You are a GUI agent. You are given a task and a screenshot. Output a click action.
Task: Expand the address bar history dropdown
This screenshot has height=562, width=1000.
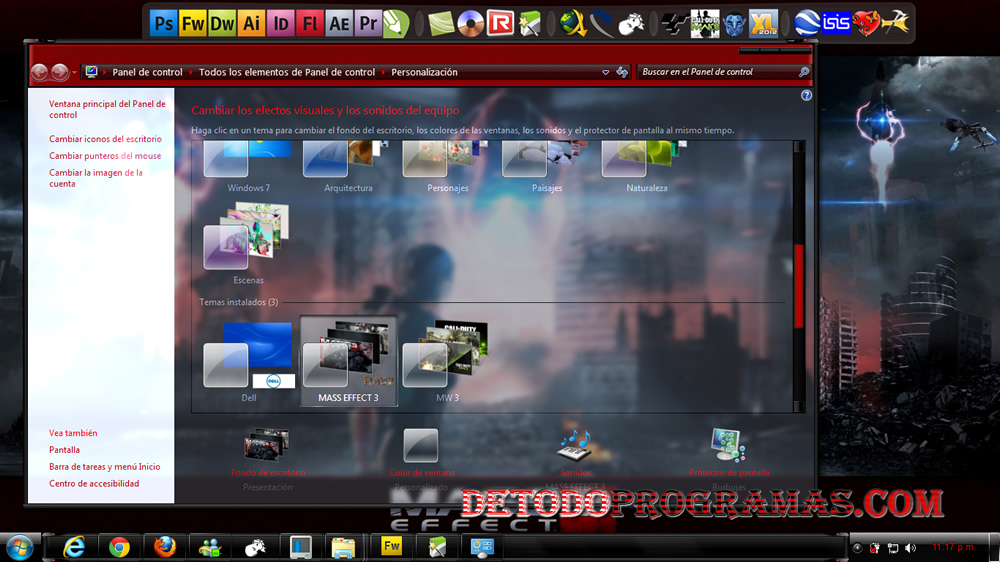click(x=605, y=73)
